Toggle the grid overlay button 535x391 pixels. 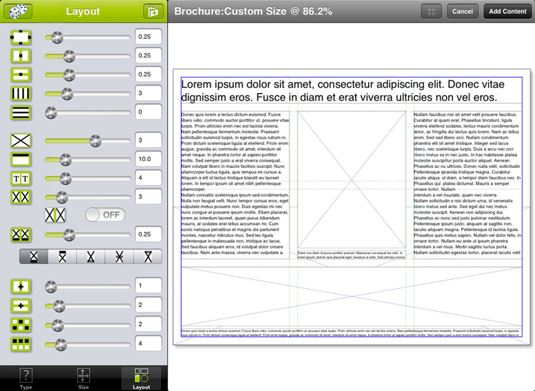(431, 12)
